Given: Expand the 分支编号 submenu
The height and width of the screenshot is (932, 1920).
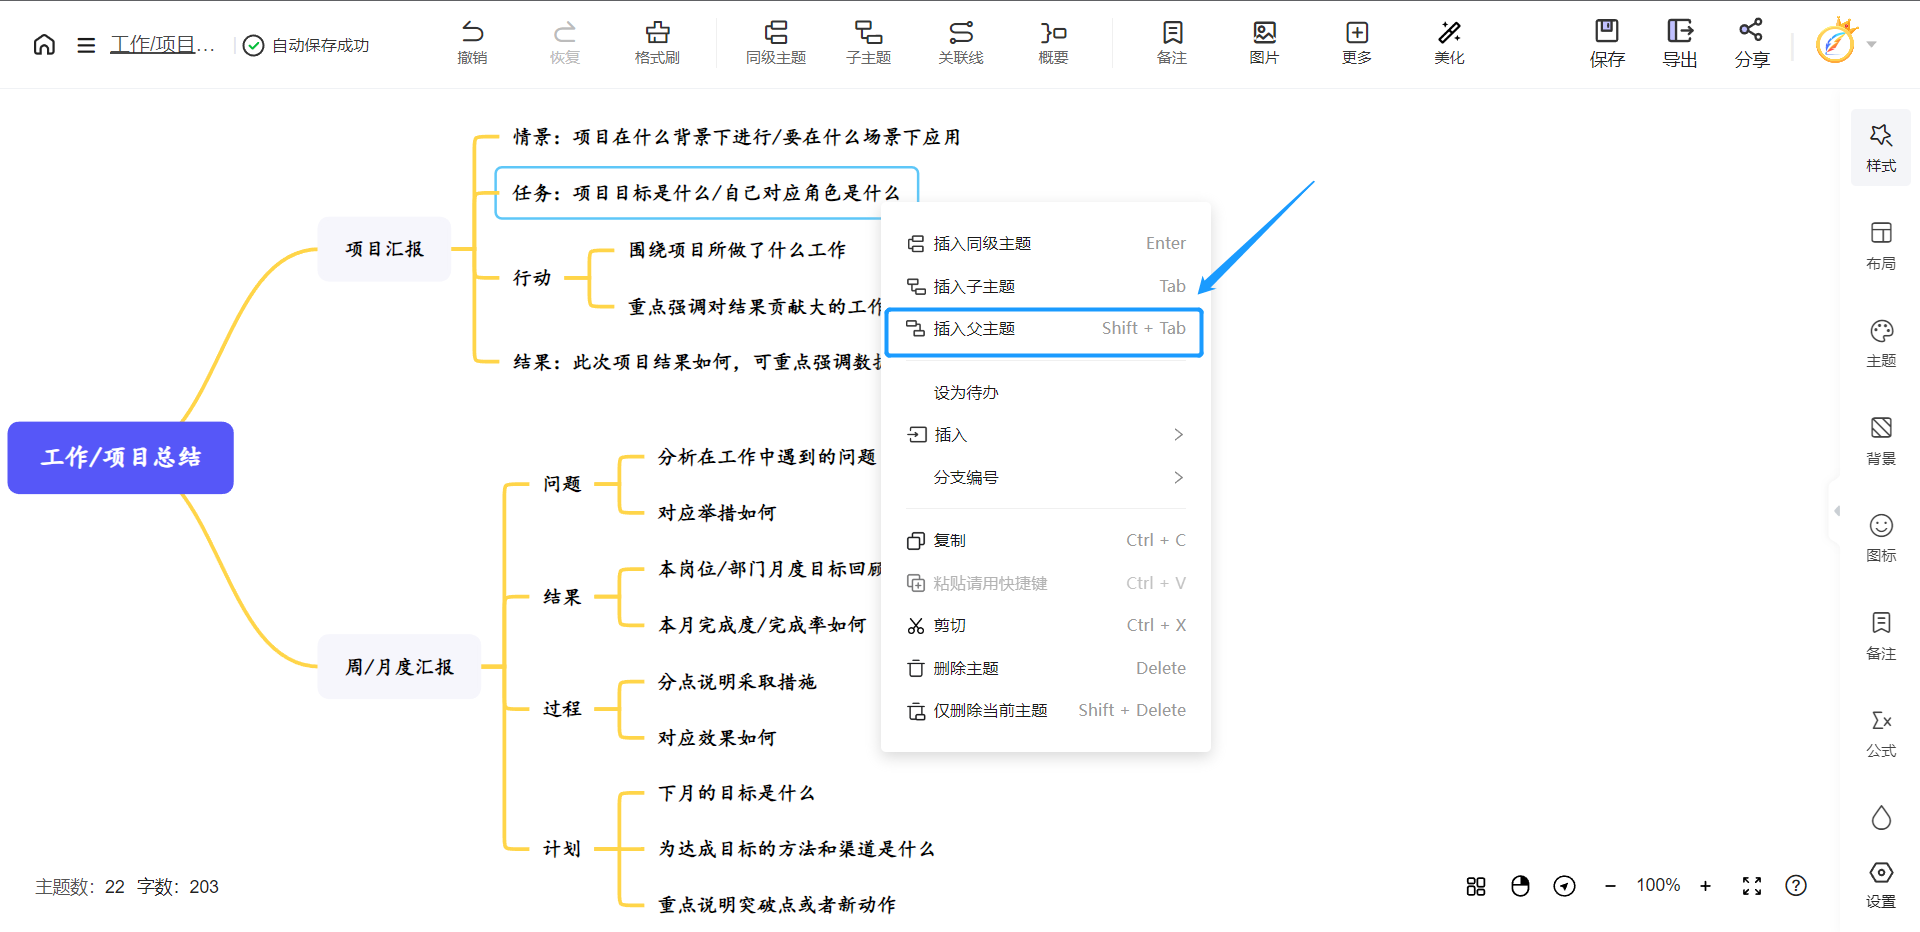Looking at the screenshot, I should 1045,477.
